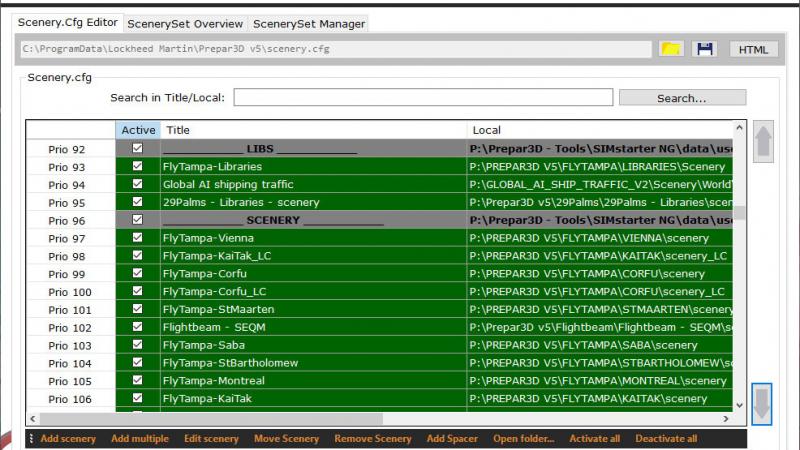Image resolution: width=800 pixels, height=450 pixels.
Task: Select the Flightbeam - SEQM title cell
Action: (313, 328)
